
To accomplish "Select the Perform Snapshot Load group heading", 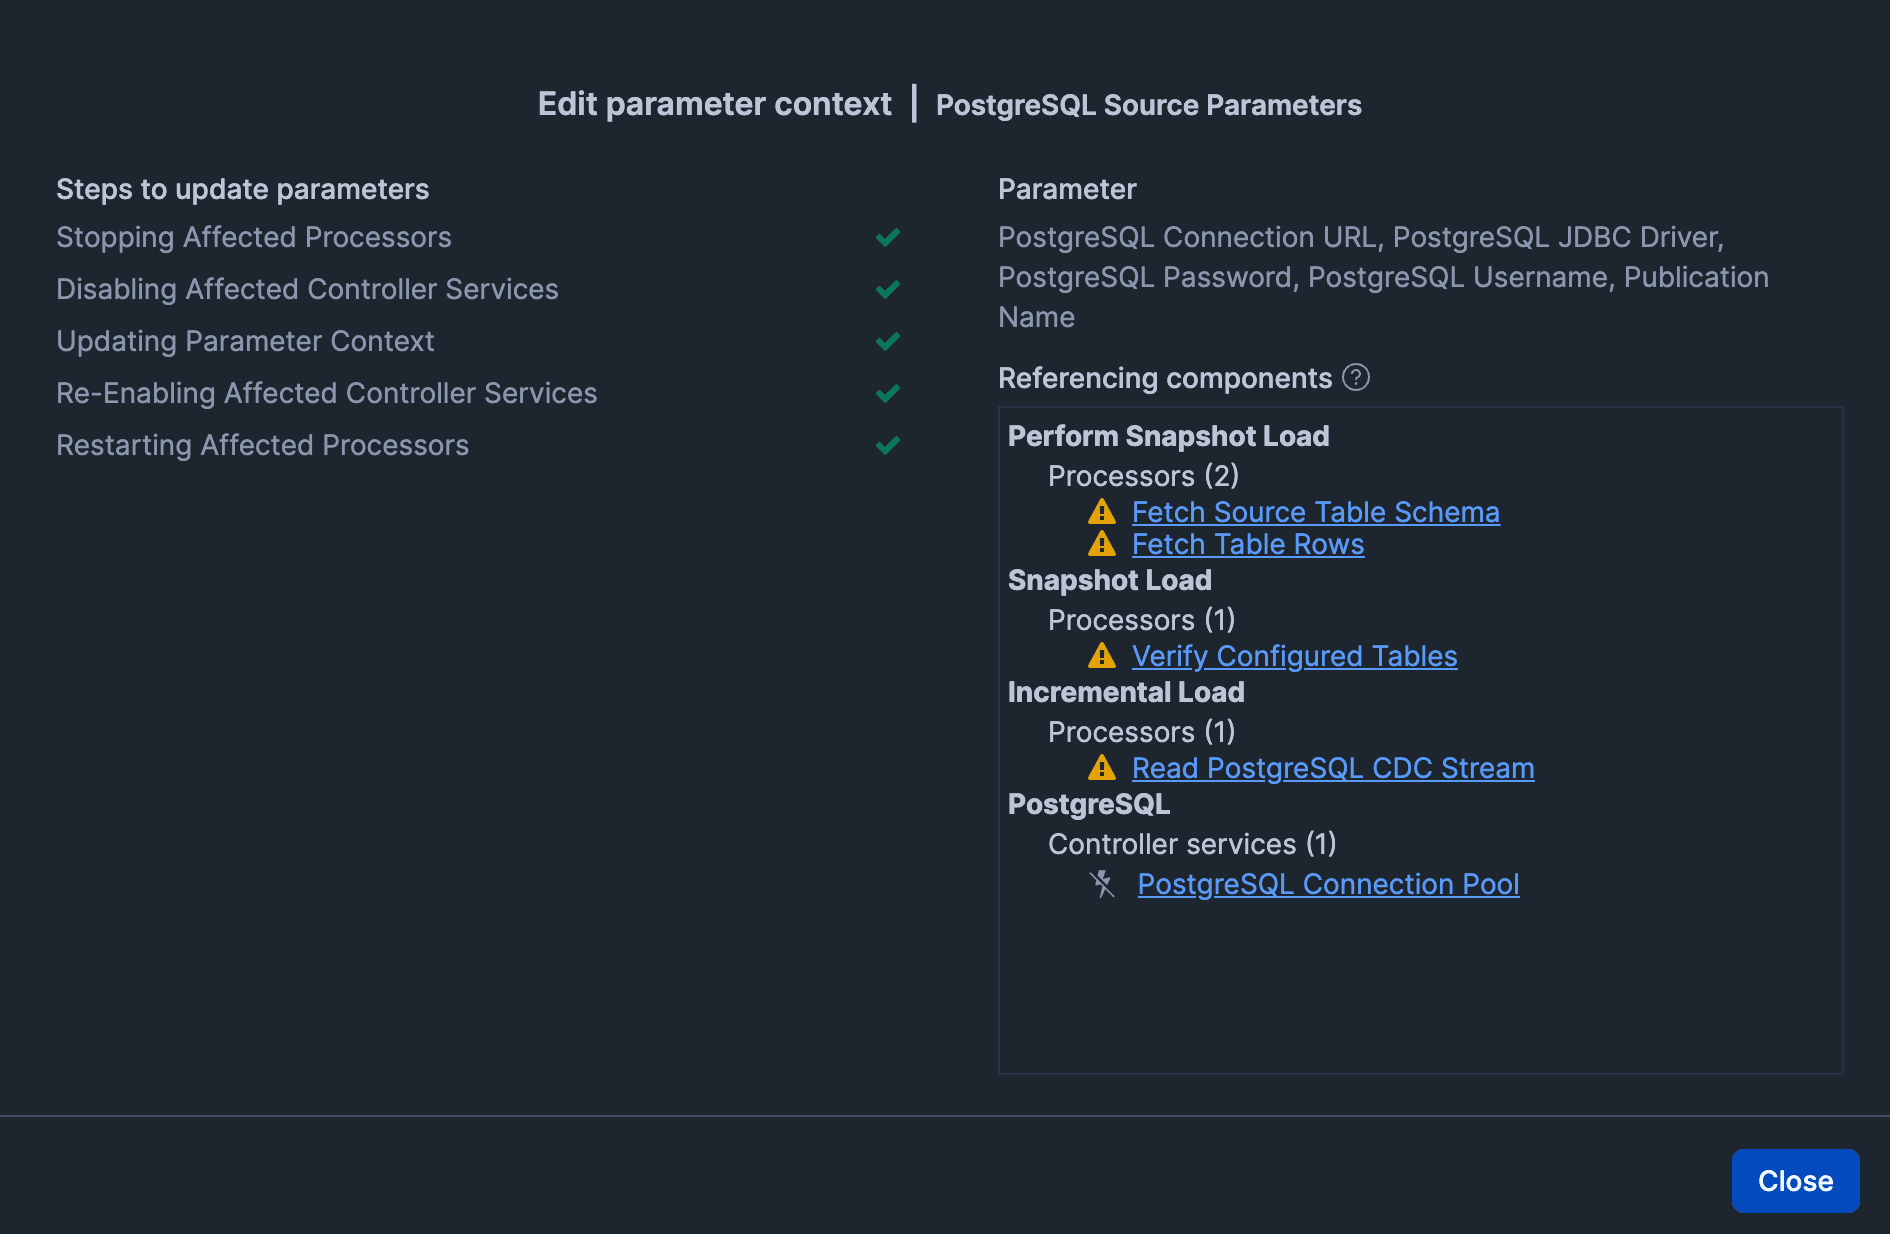I will click(x=1168, y=436).
